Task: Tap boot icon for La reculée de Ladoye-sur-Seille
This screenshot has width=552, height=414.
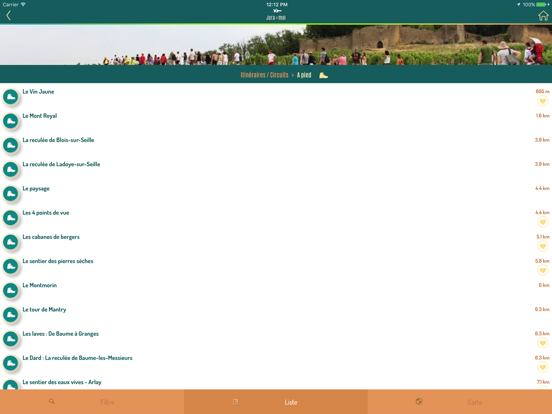Action: pos(11,169)
